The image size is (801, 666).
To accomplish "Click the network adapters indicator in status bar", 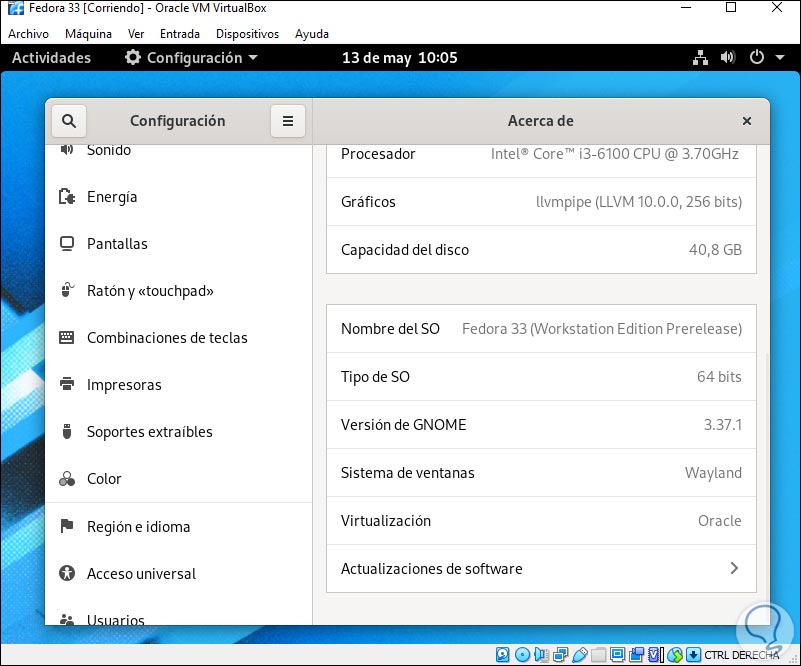I will click(561, 654).
